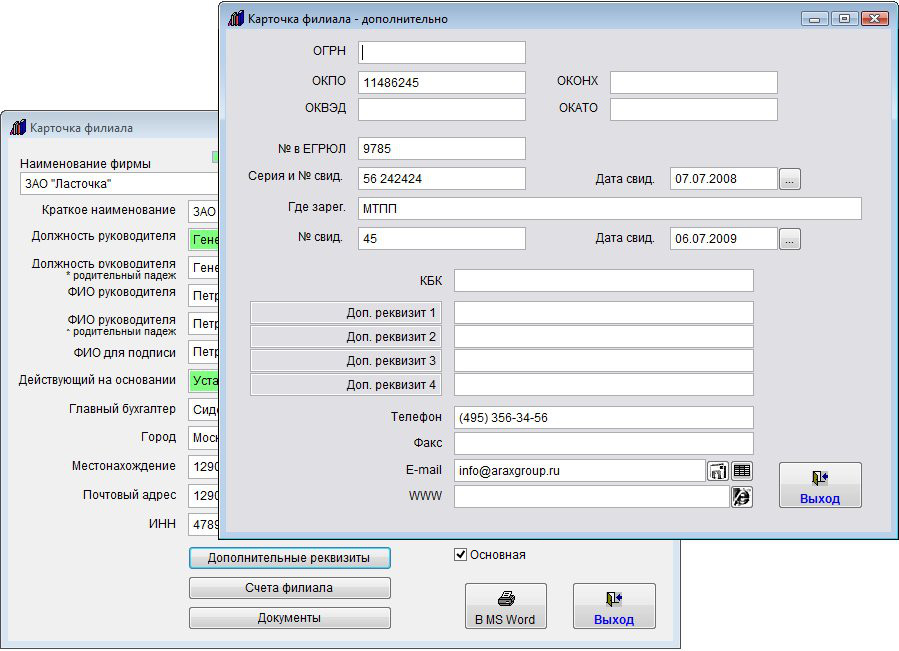
Task: Open calendar picker for date 06.07.2009
Action: [789, 239]
